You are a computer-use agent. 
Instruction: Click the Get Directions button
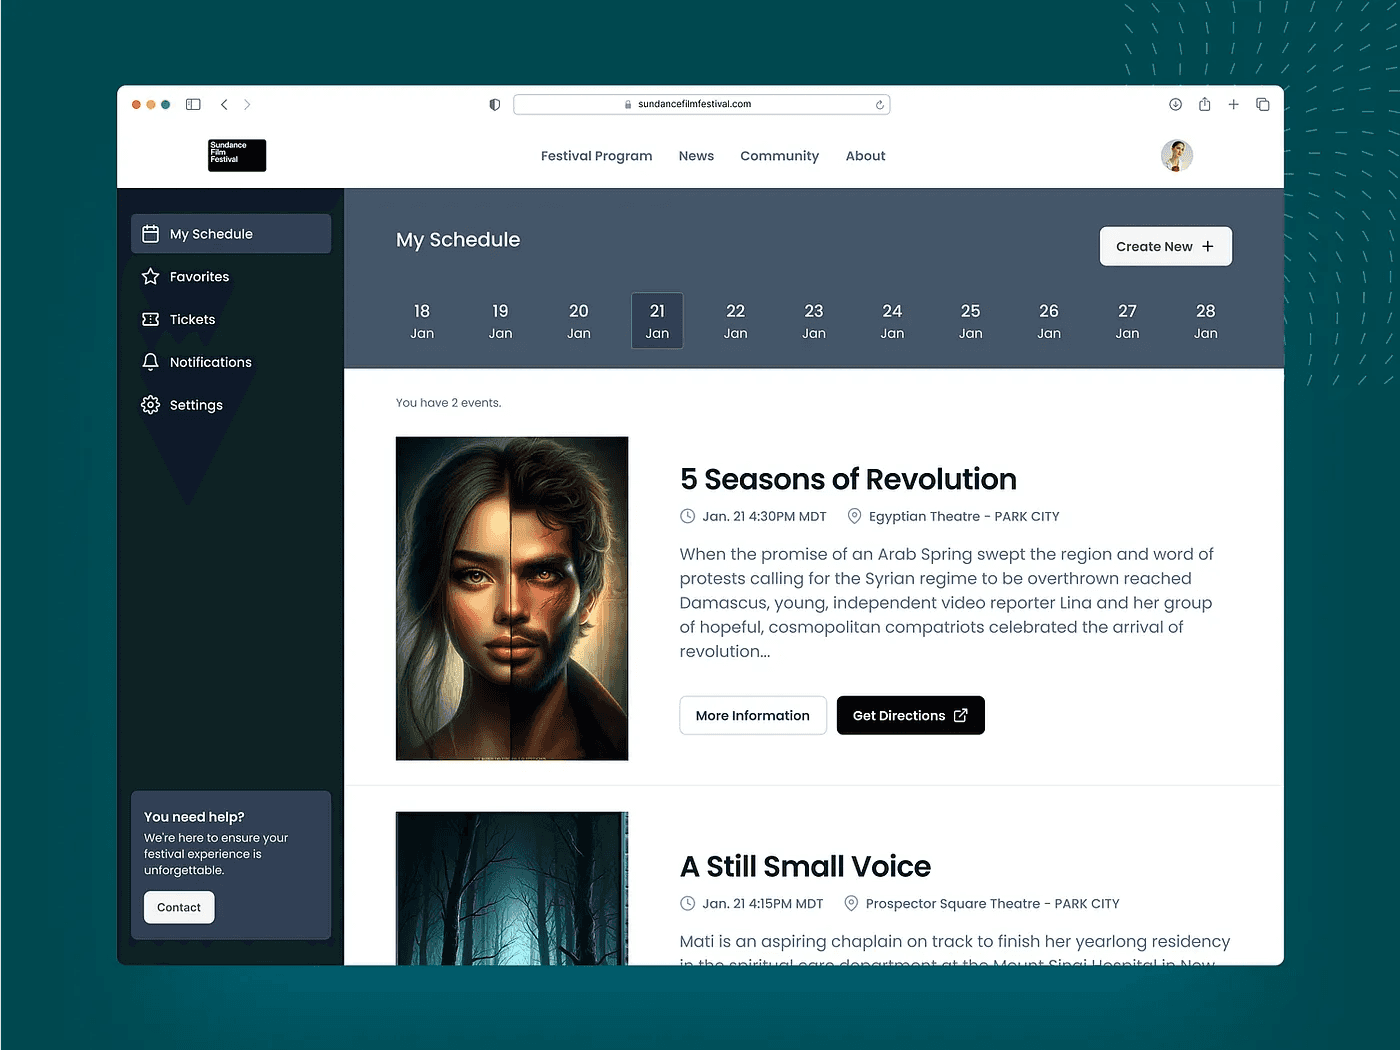(x=911, y=715)
